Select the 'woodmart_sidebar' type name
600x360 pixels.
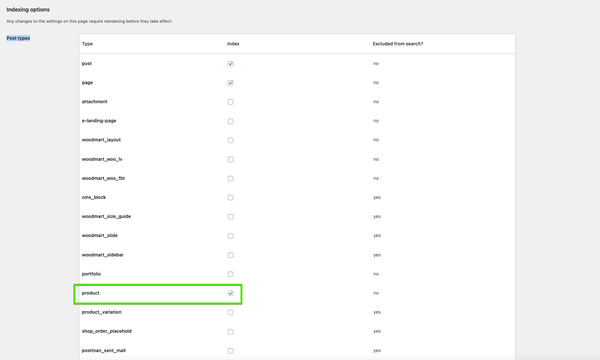click(103, 255)
